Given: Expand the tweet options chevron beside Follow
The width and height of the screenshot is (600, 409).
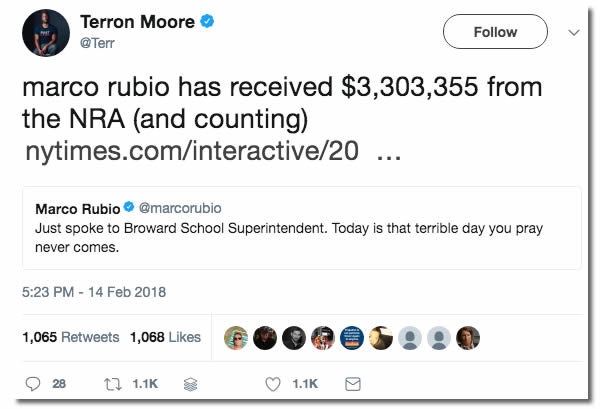Looking at the screenshot, I should click(x=573, y=32).
